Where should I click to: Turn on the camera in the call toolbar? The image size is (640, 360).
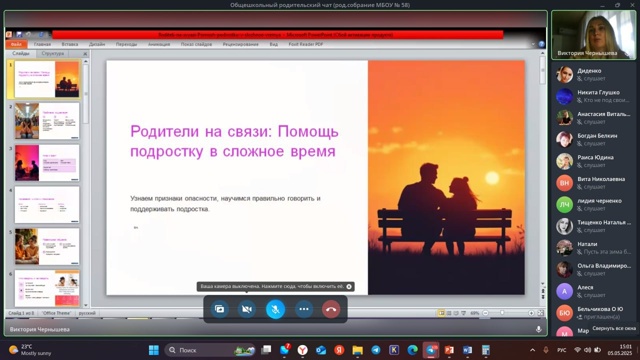[x=247, y=309]
